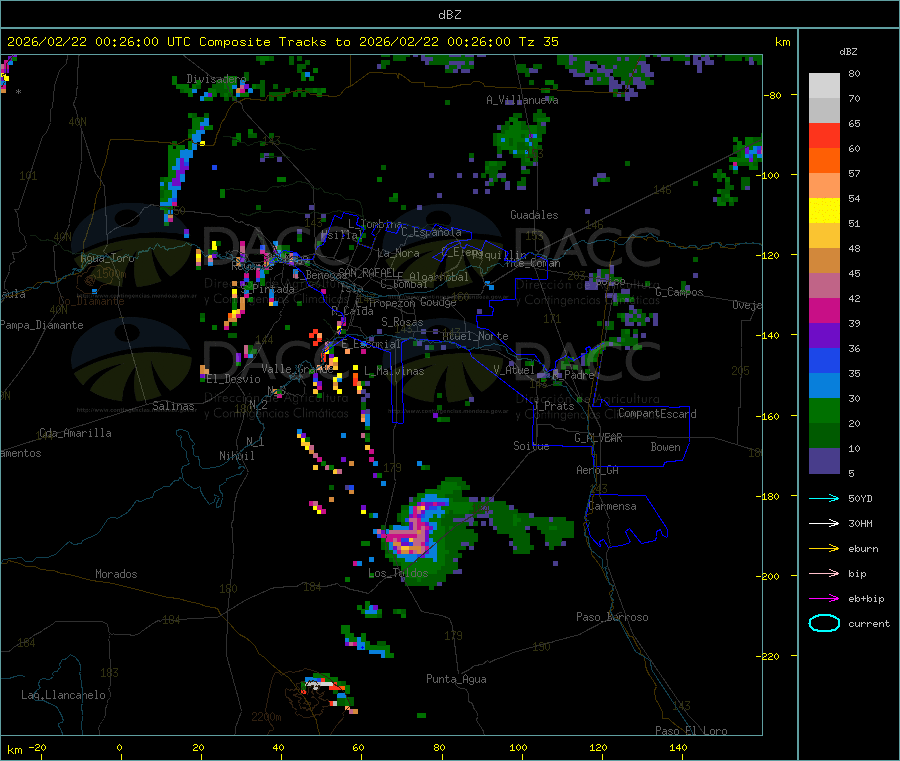Click the 'Paso_Barroso' map label

click(612, 617)
